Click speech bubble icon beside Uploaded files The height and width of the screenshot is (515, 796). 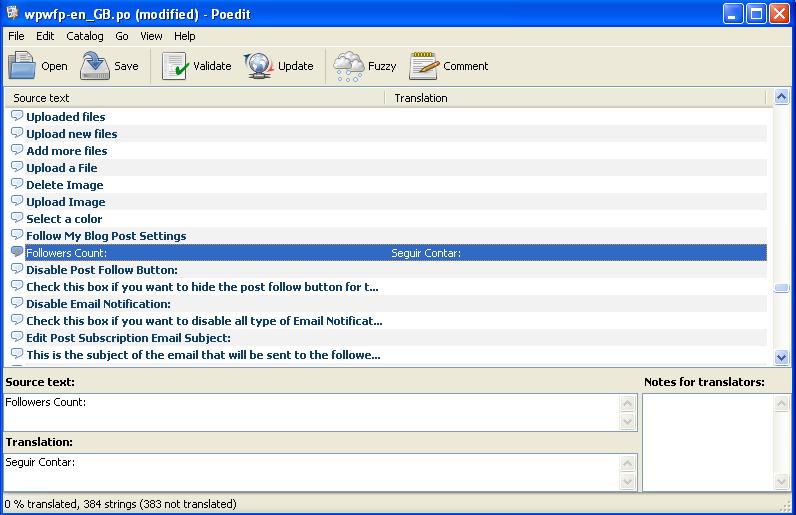tap(17, 117)
